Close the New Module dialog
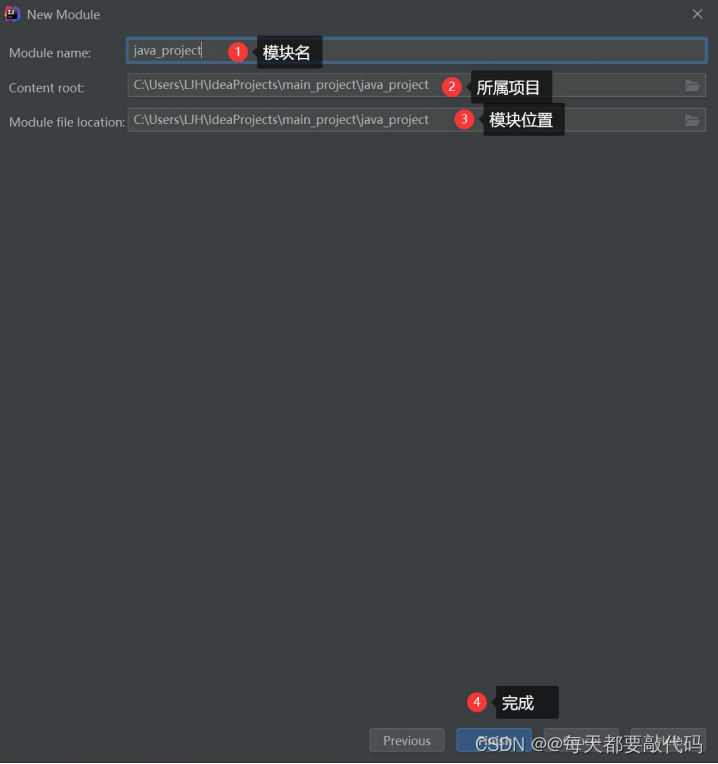This screenshot has height=764, width=718. coord(697,14)
